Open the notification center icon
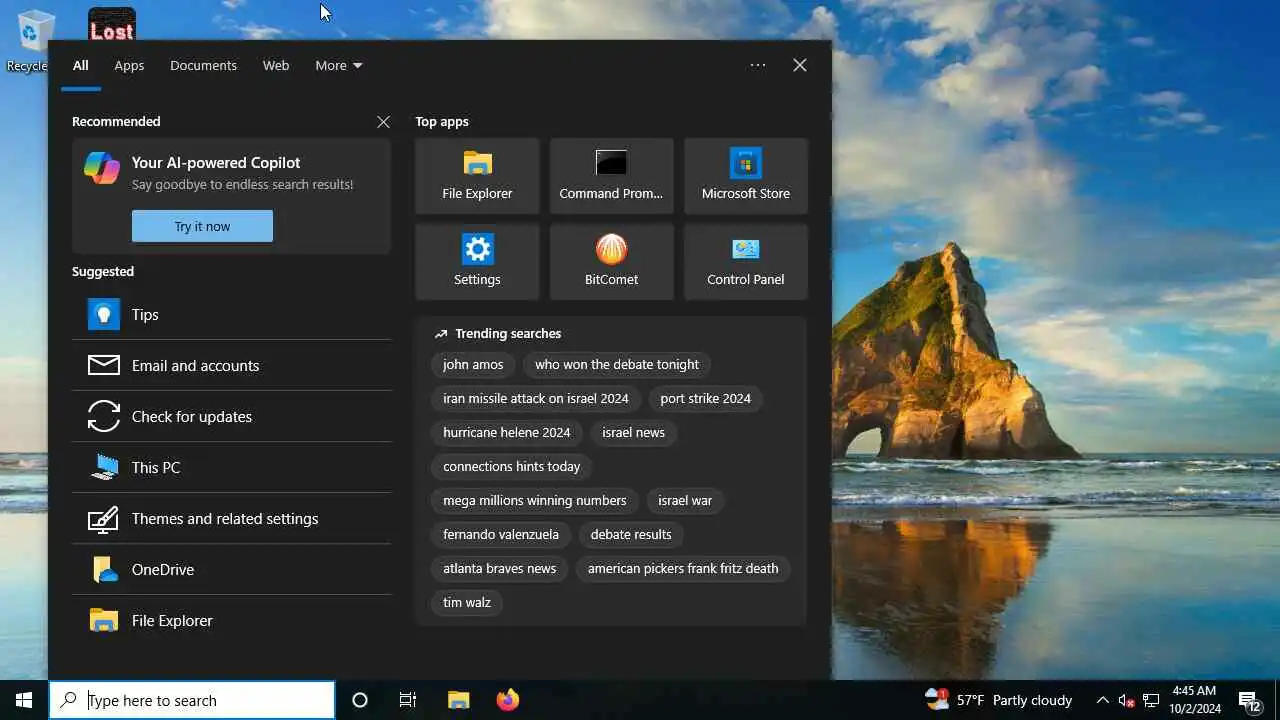 [x=1249, y=700]
